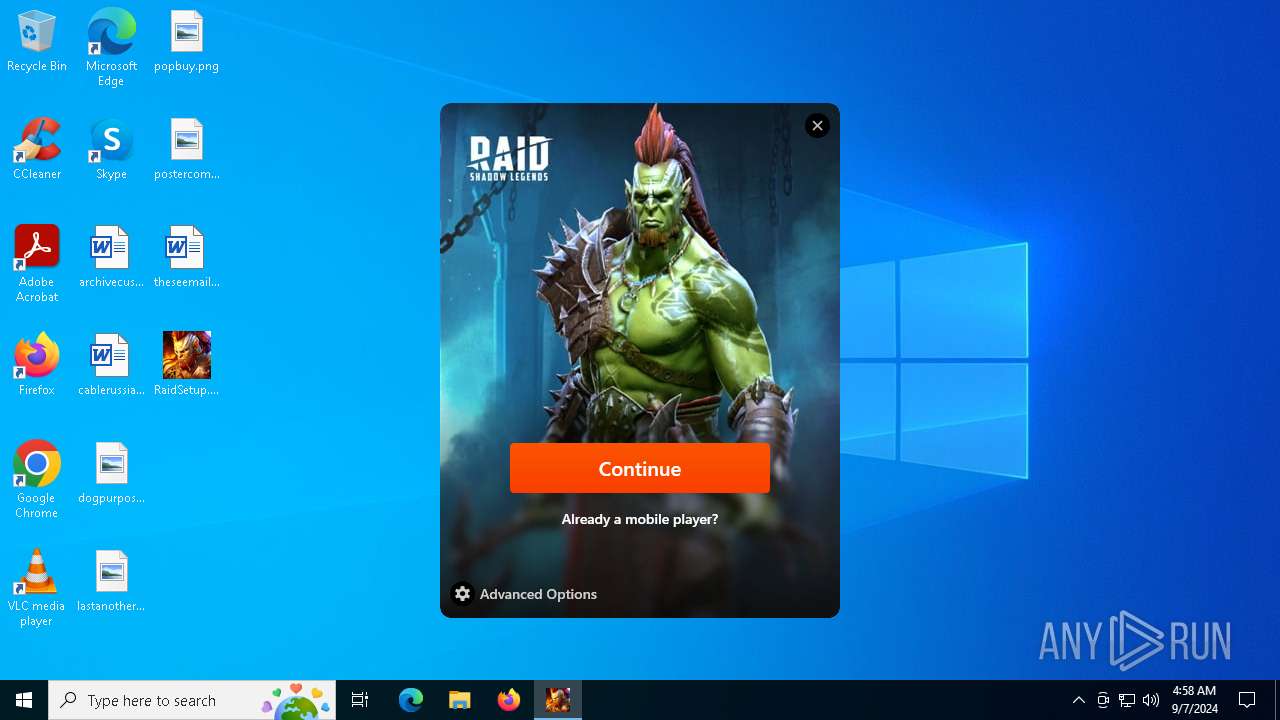Open the network status tray icon
Image resolution: width=1280 pixels, height=720 pixels.
coord(1127,700)
